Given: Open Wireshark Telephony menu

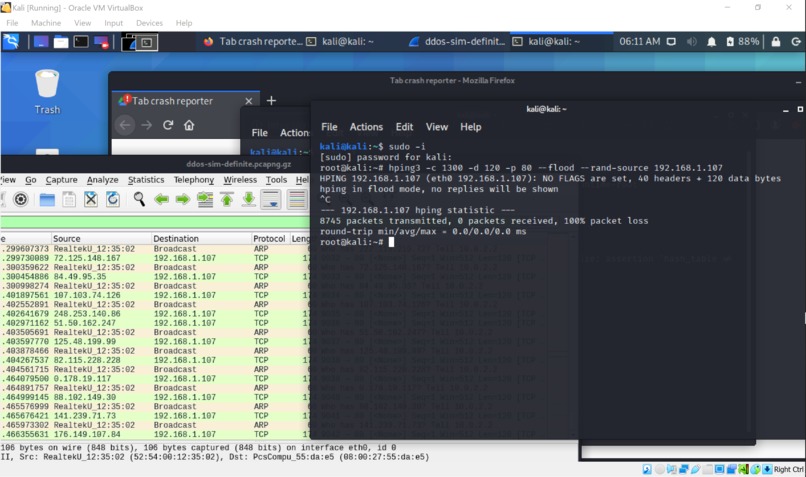Looking at the screenshot, I should [194, 180].
